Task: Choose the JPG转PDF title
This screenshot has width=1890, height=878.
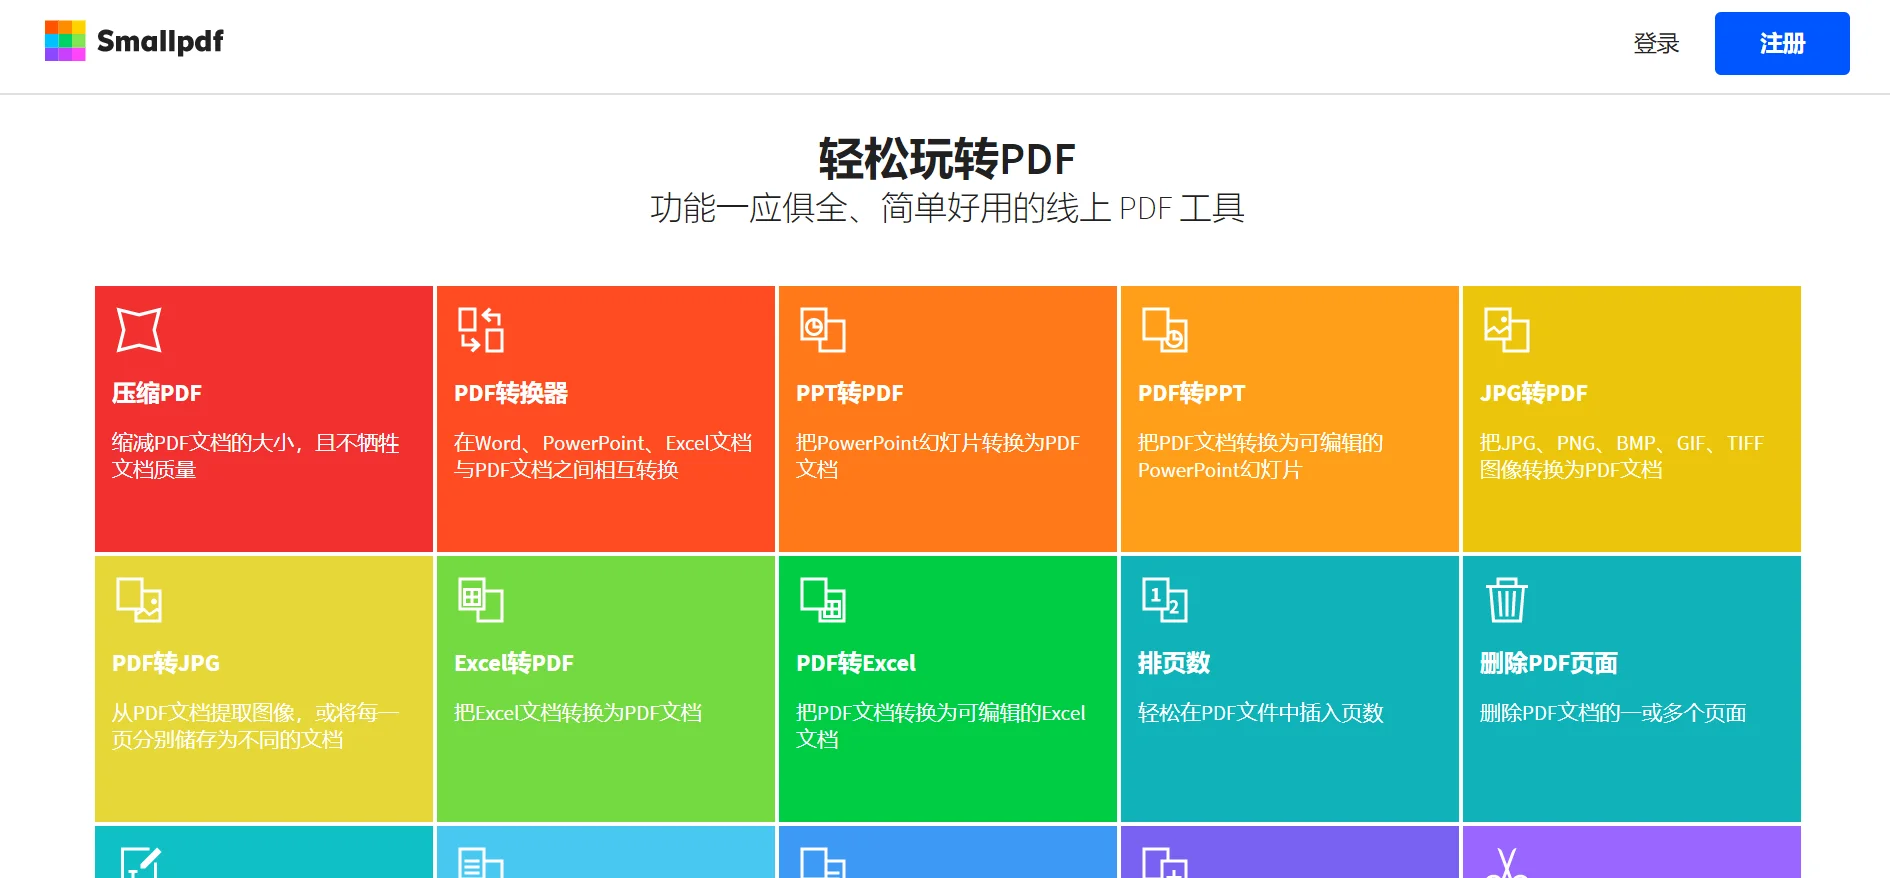Action: click(x=1534, y=393)
